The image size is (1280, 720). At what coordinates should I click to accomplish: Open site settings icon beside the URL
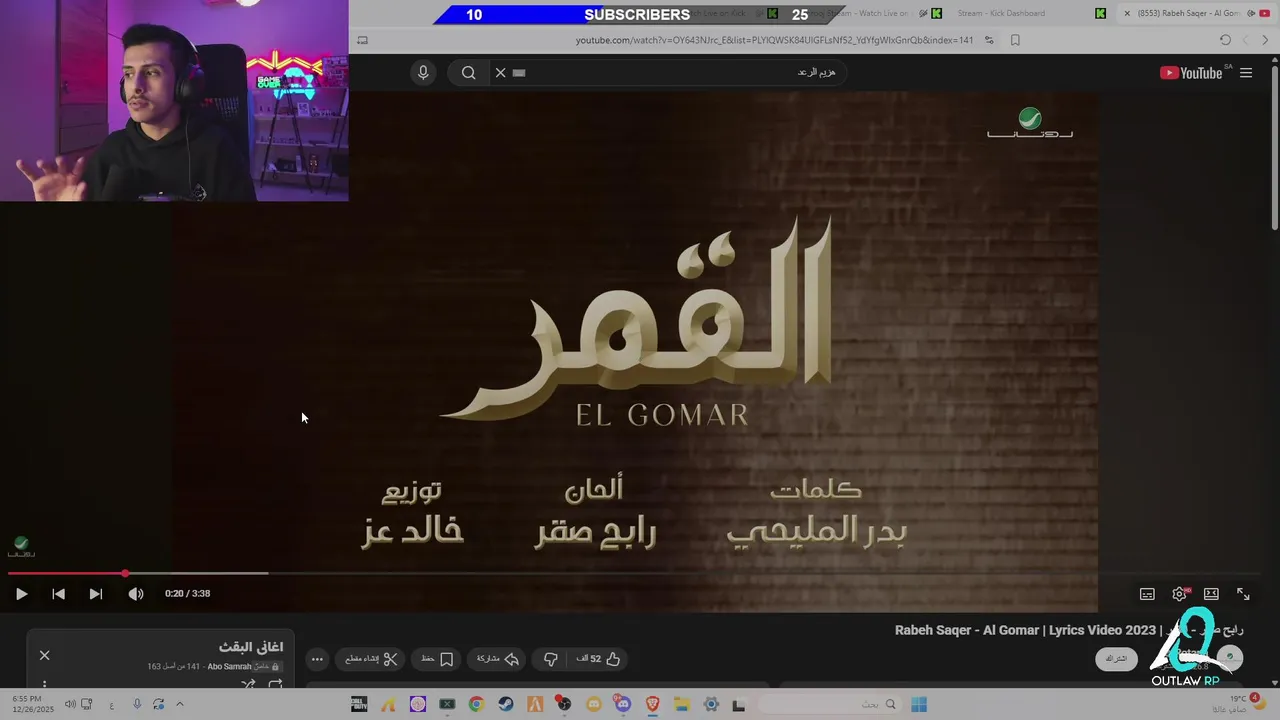(989, 40)
